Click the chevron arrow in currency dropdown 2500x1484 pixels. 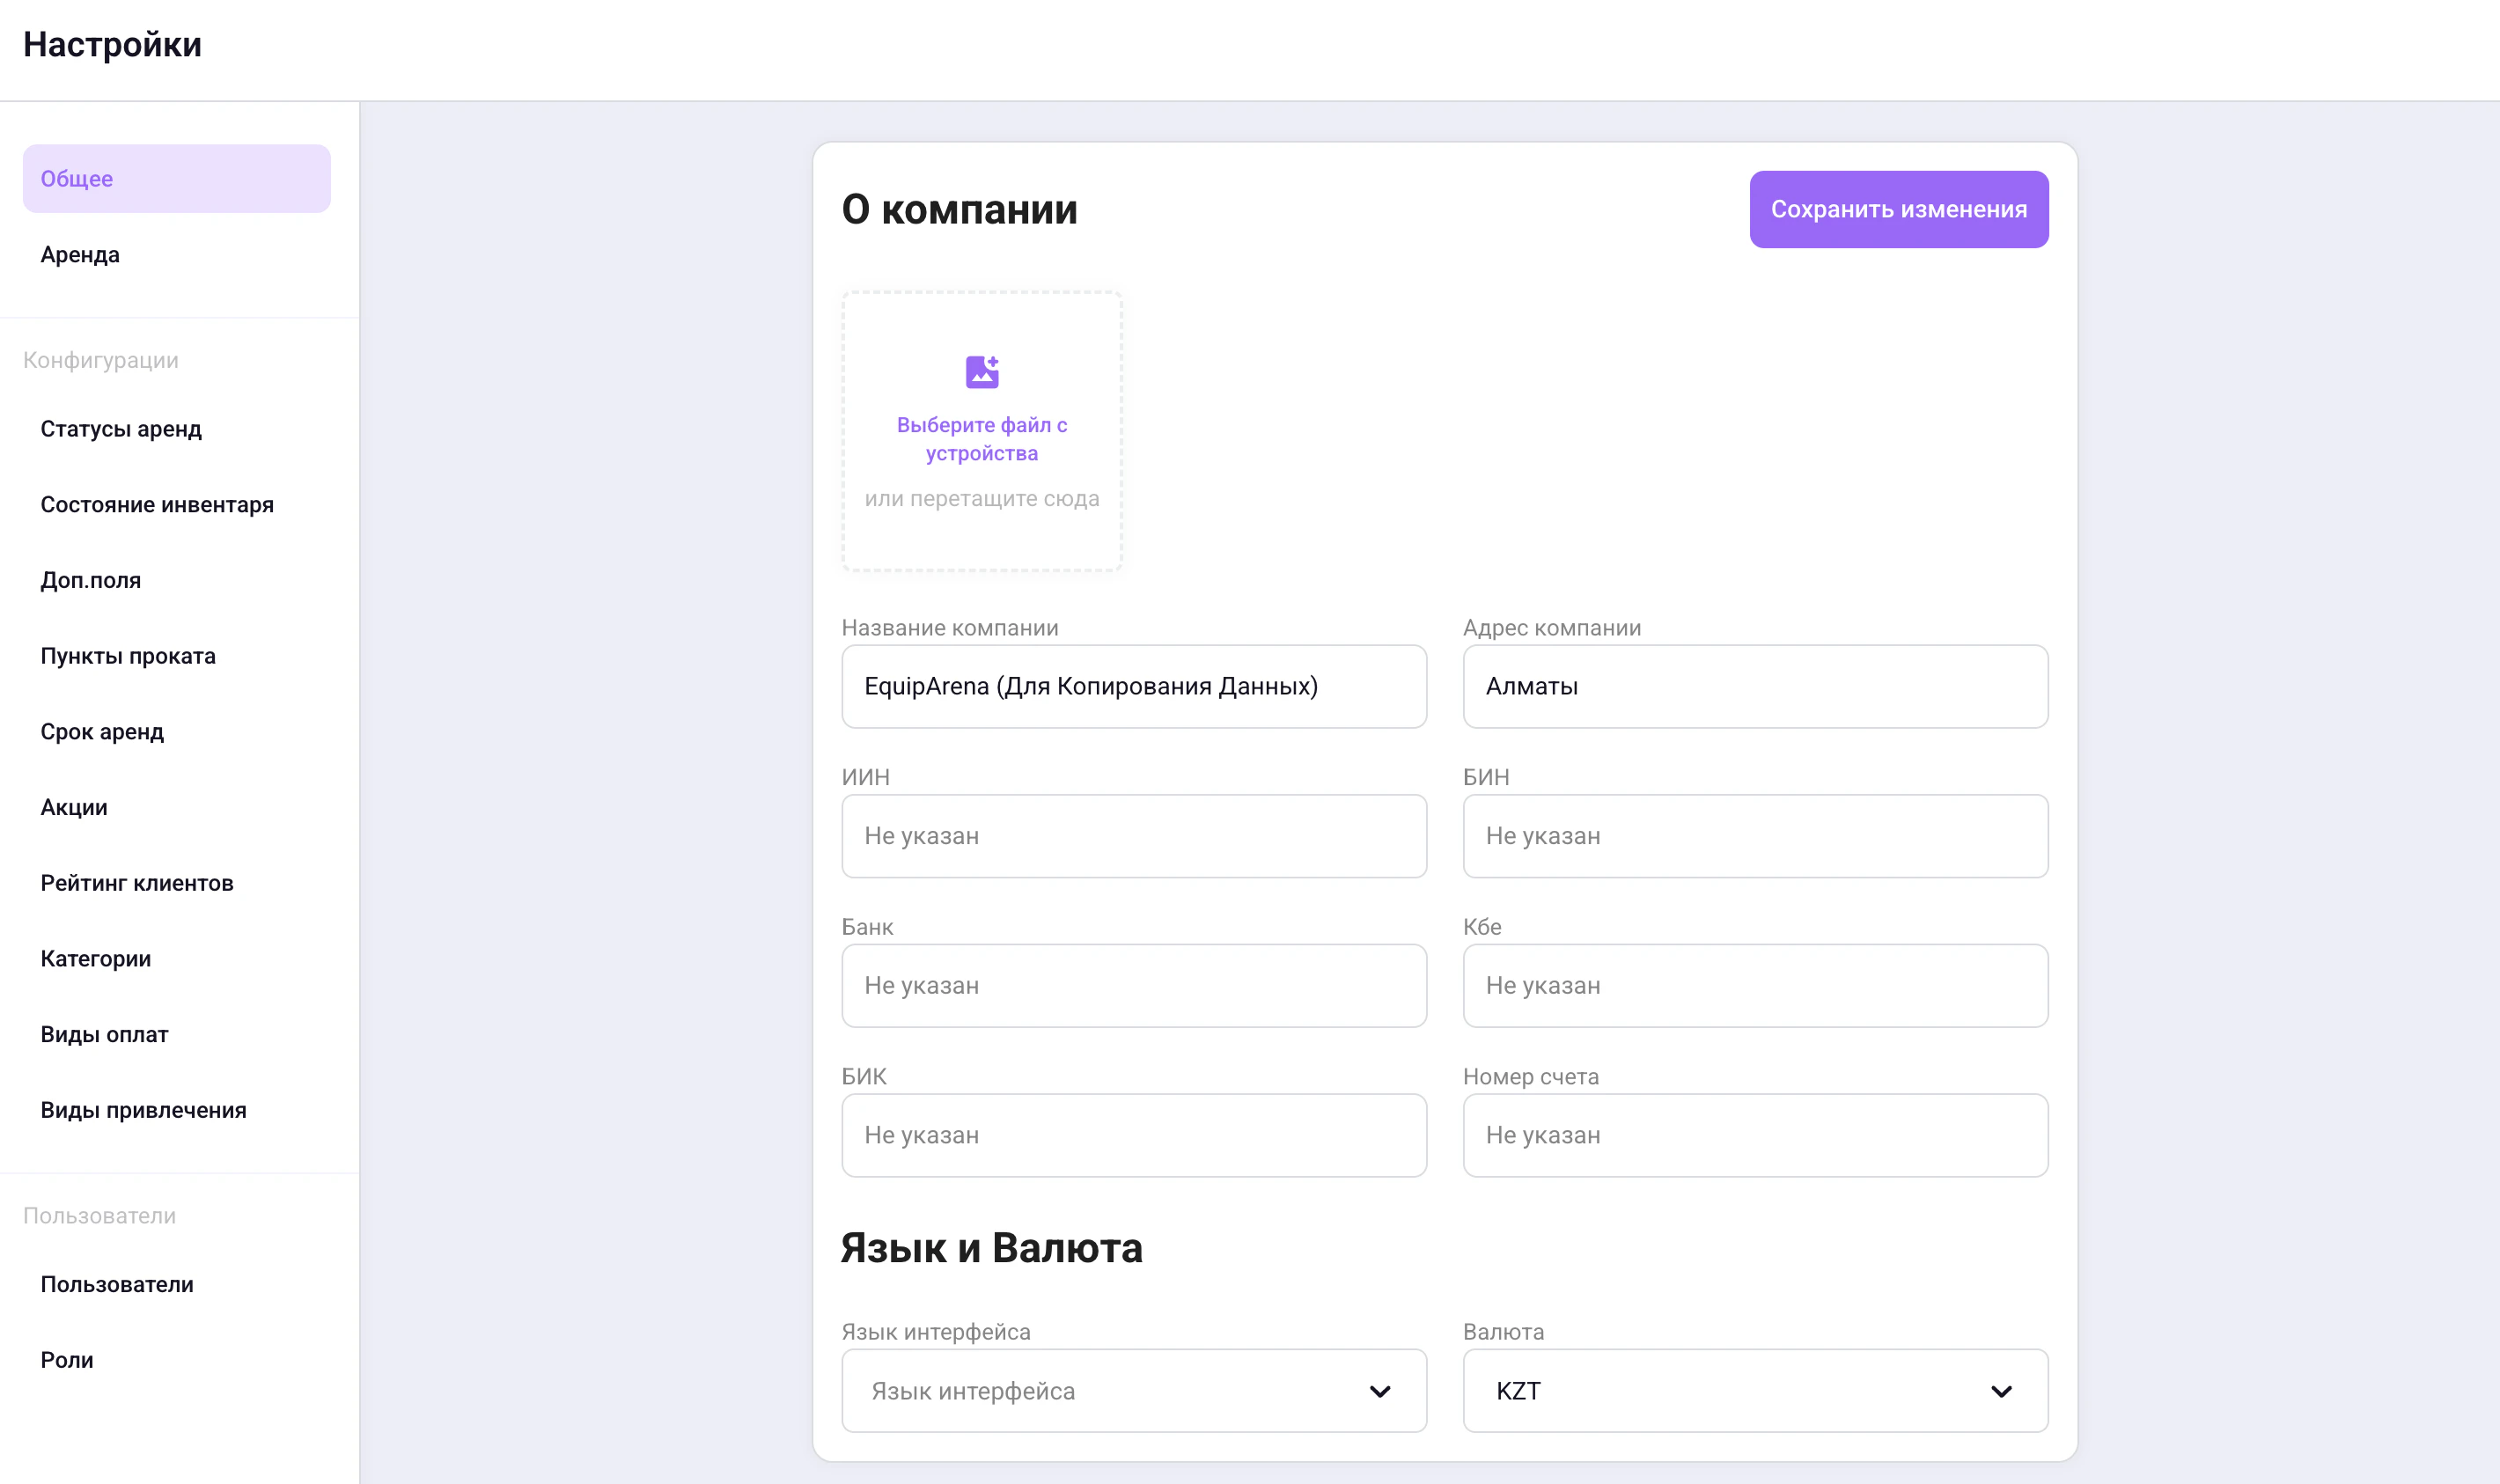point(2000,1391)
